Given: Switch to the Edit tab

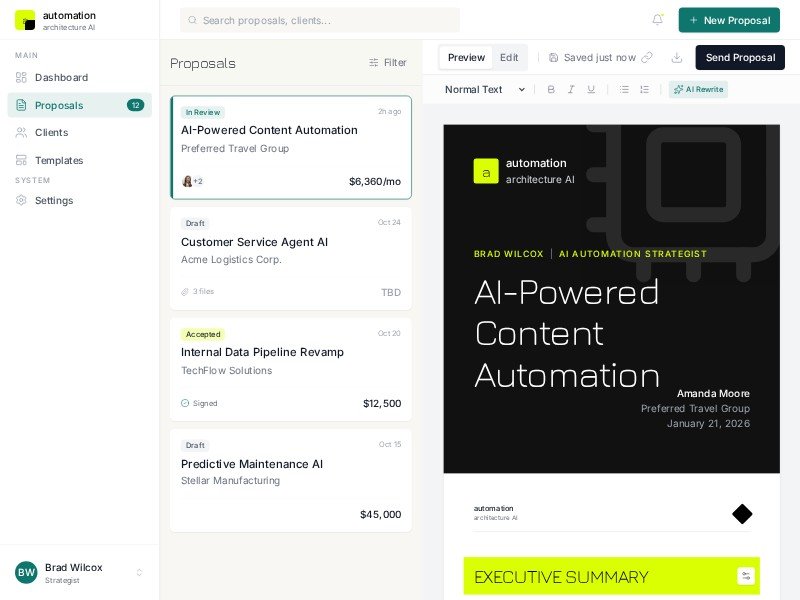Looking at the screenshot, I should pyautogui.click(x=509, y=58).
